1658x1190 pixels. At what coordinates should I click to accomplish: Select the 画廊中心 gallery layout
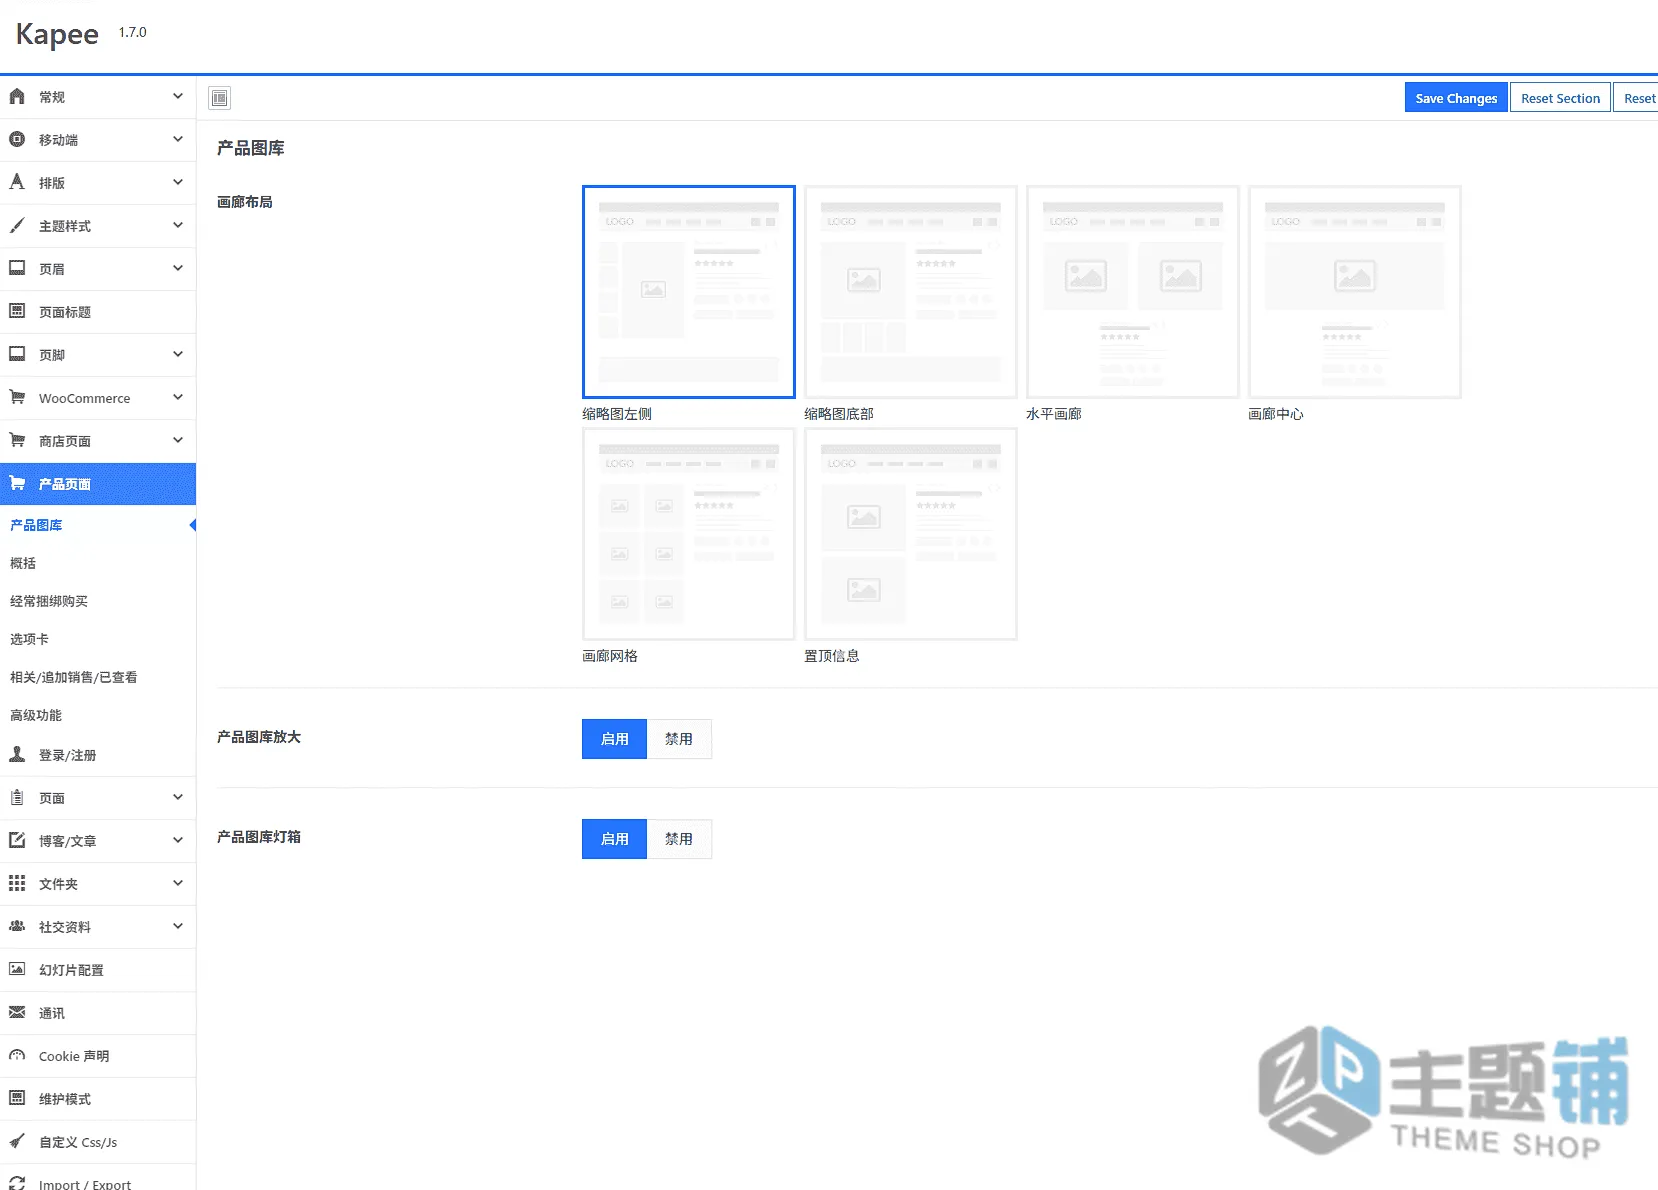tap(1355, 292)
